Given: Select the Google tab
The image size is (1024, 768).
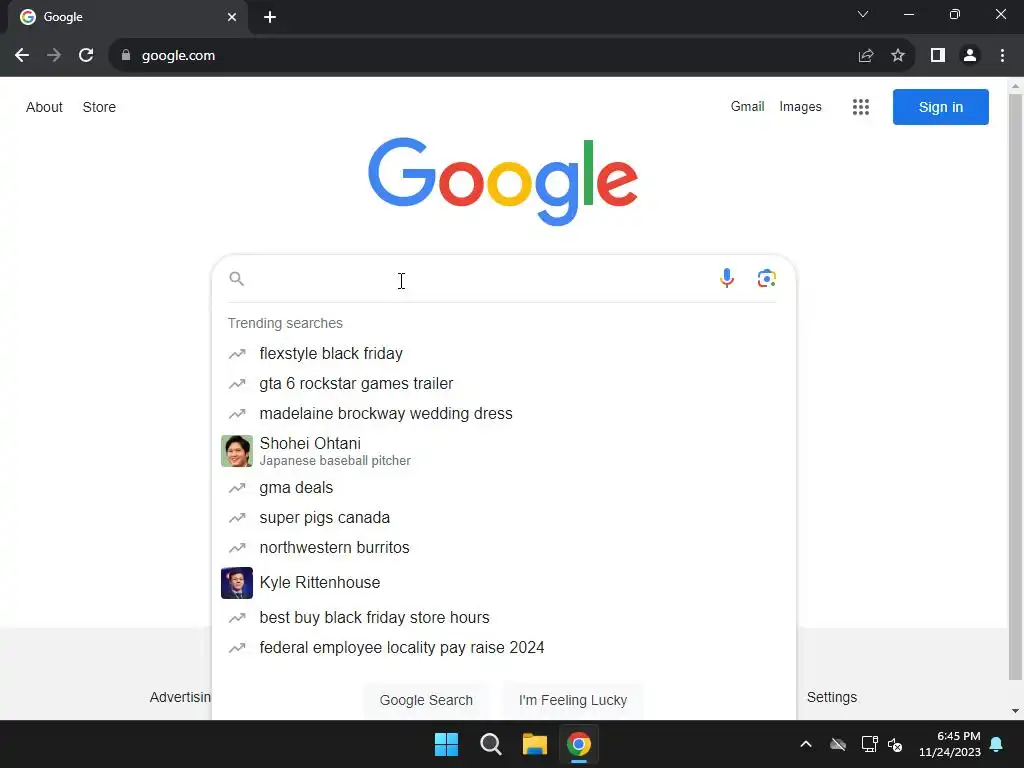Looking at the screenshot, I should pyautogui.click(x=127, y=17).
